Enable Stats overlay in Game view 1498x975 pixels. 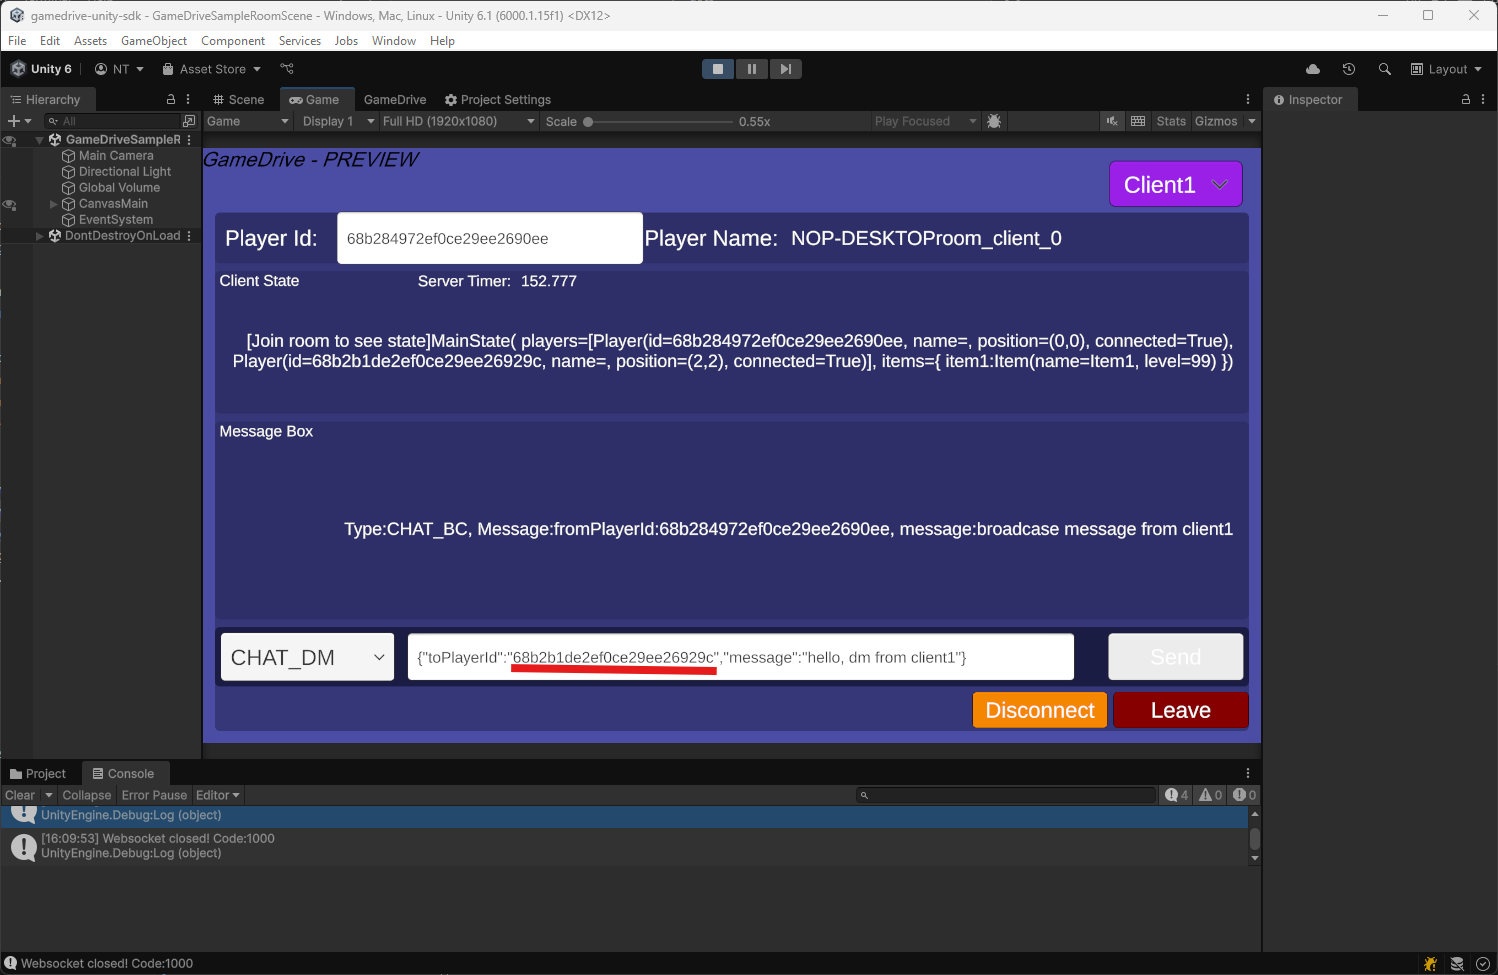click(1170, 121)
